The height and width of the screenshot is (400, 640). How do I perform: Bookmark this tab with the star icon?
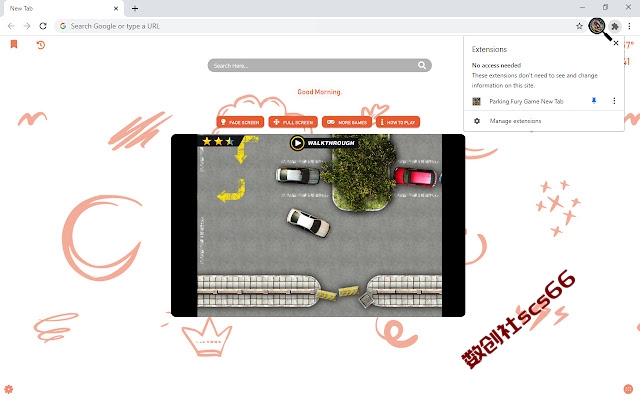pyautogui.click(x=579, y=26)
